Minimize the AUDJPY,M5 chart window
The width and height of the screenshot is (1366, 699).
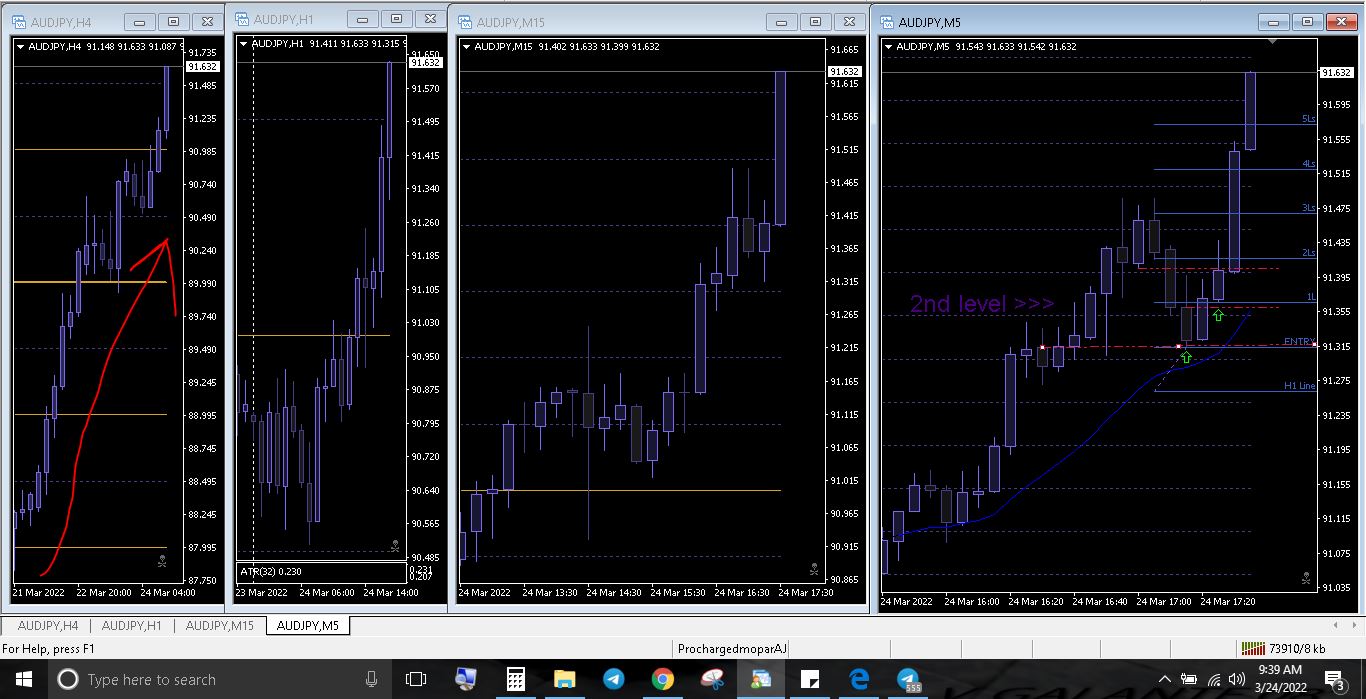pyautogui.click(x=1273, y=21)
